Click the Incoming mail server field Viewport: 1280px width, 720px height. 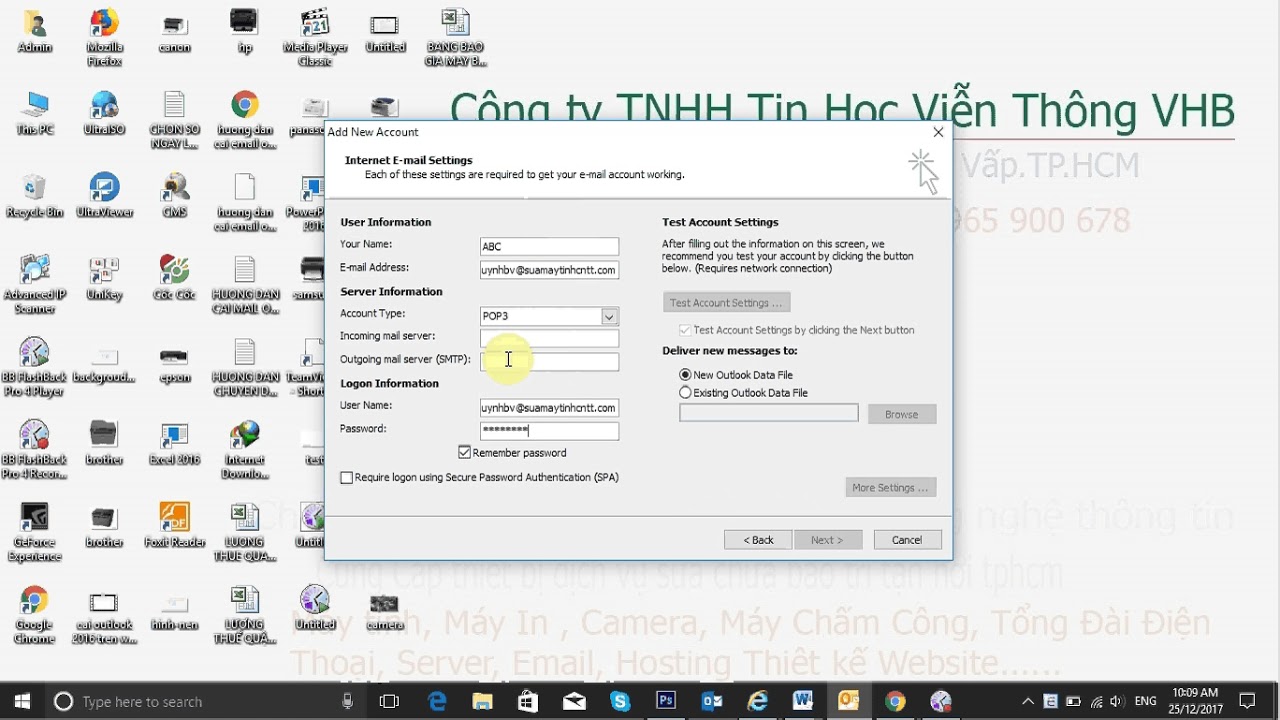(549, 338)
